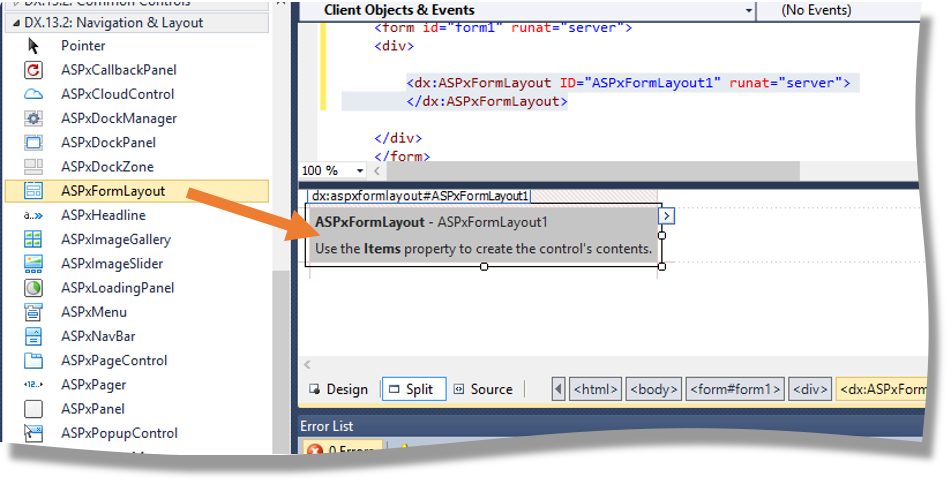Select the ASPxMenu icon
949x482 pixels.
pos(33,312)
